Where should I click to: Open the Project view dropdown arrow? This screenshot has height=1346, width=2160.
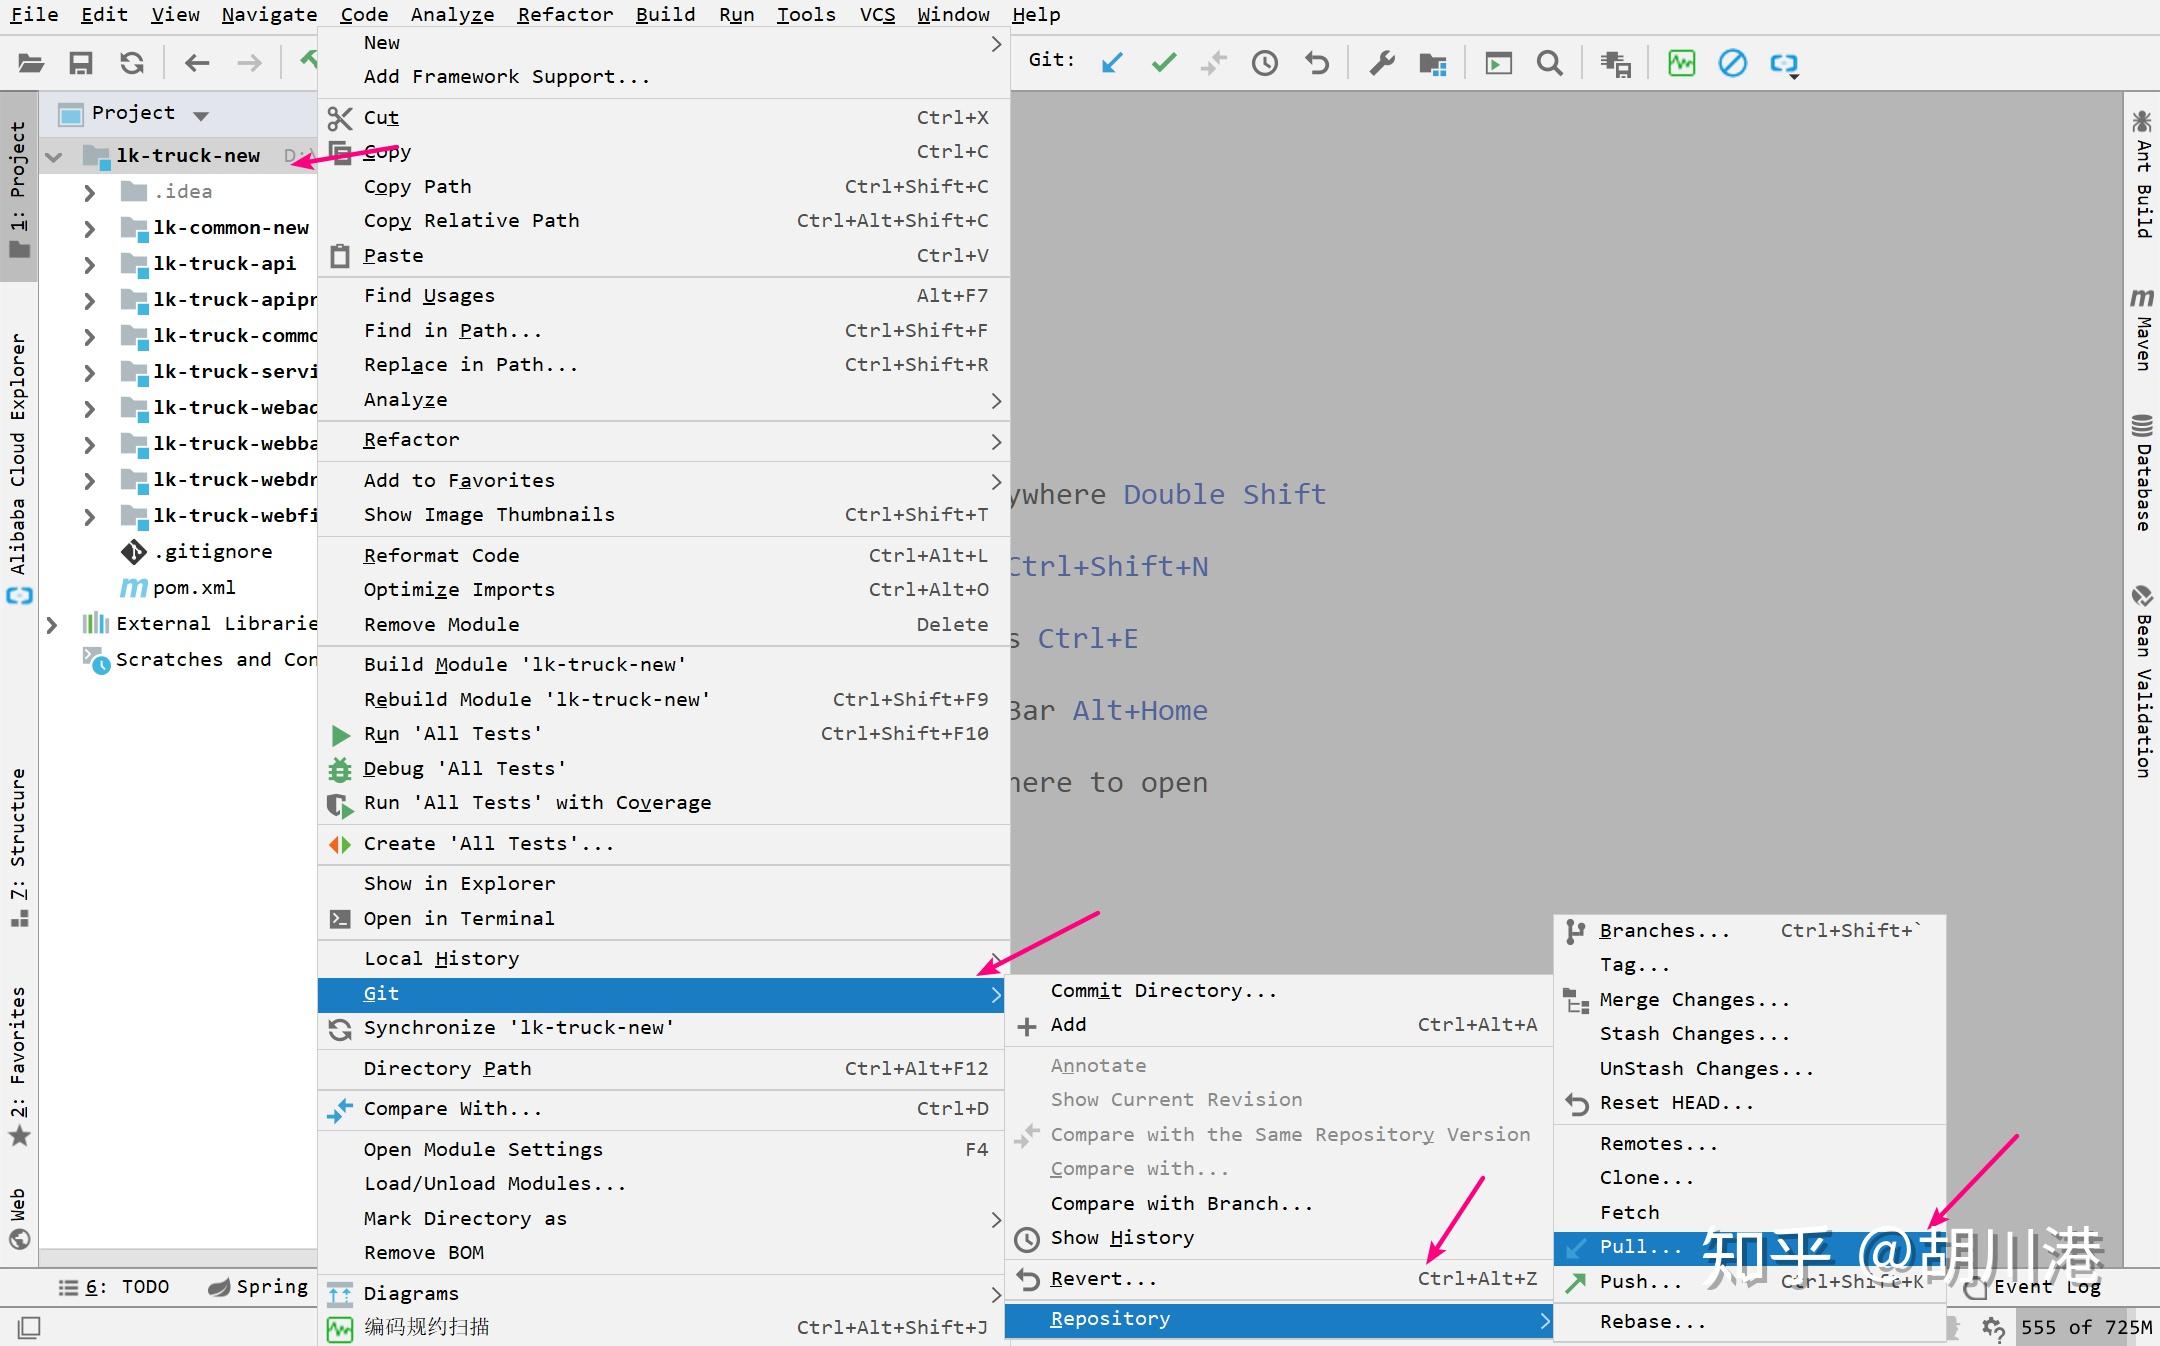pyautogui.click(x=201, y=115)
